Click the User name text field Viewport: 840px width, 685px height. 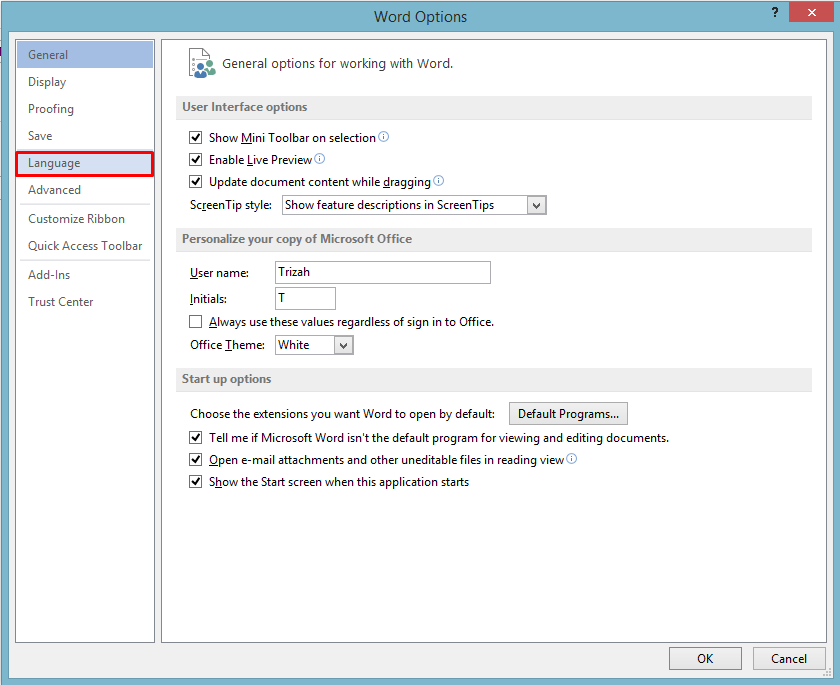tap(382, 272)
